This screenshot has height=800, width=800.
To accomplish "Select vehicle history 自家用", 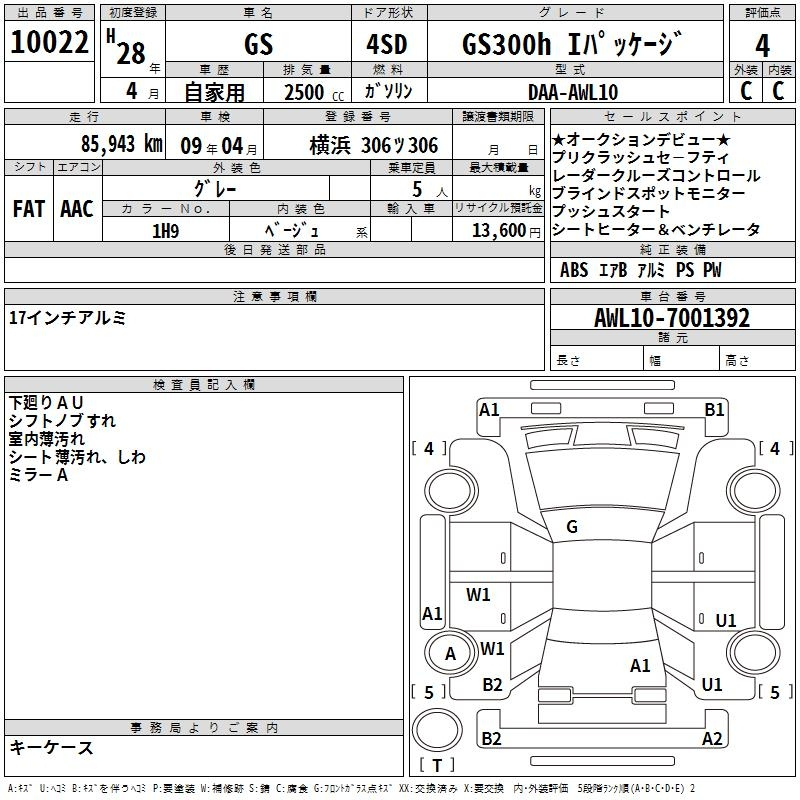I will point(214,92).
